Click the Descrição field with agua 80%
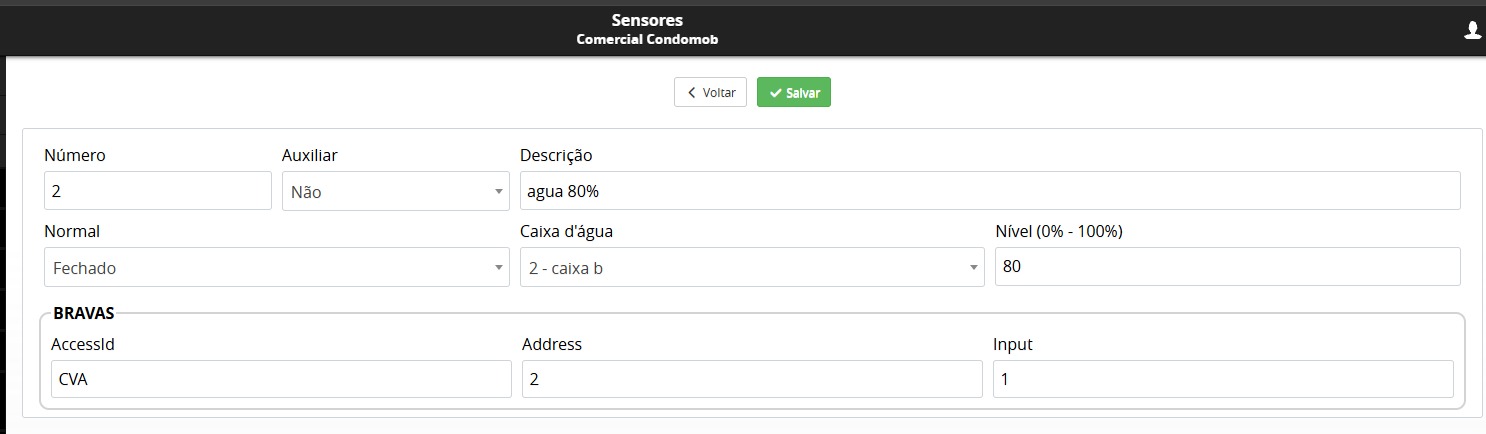The width and height of the screenshot is (1486, 434). click(990, 191)
